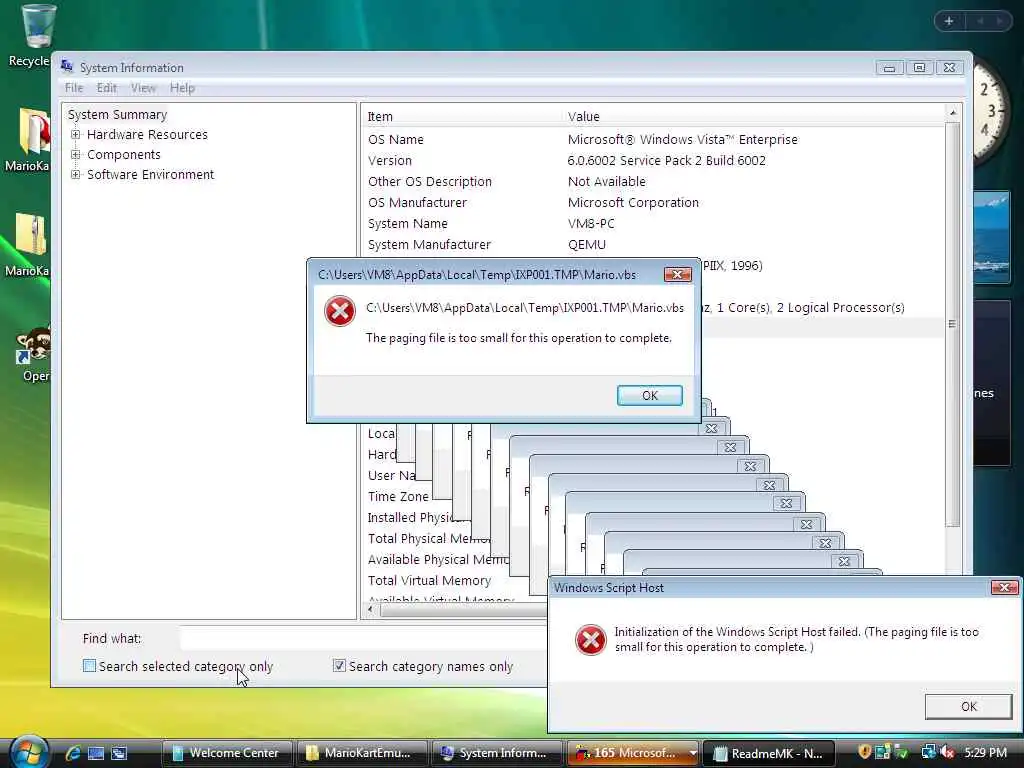Screen dimensions: 1024x768
Task: Open the Edit menu
Action: [x=106, y=88]
